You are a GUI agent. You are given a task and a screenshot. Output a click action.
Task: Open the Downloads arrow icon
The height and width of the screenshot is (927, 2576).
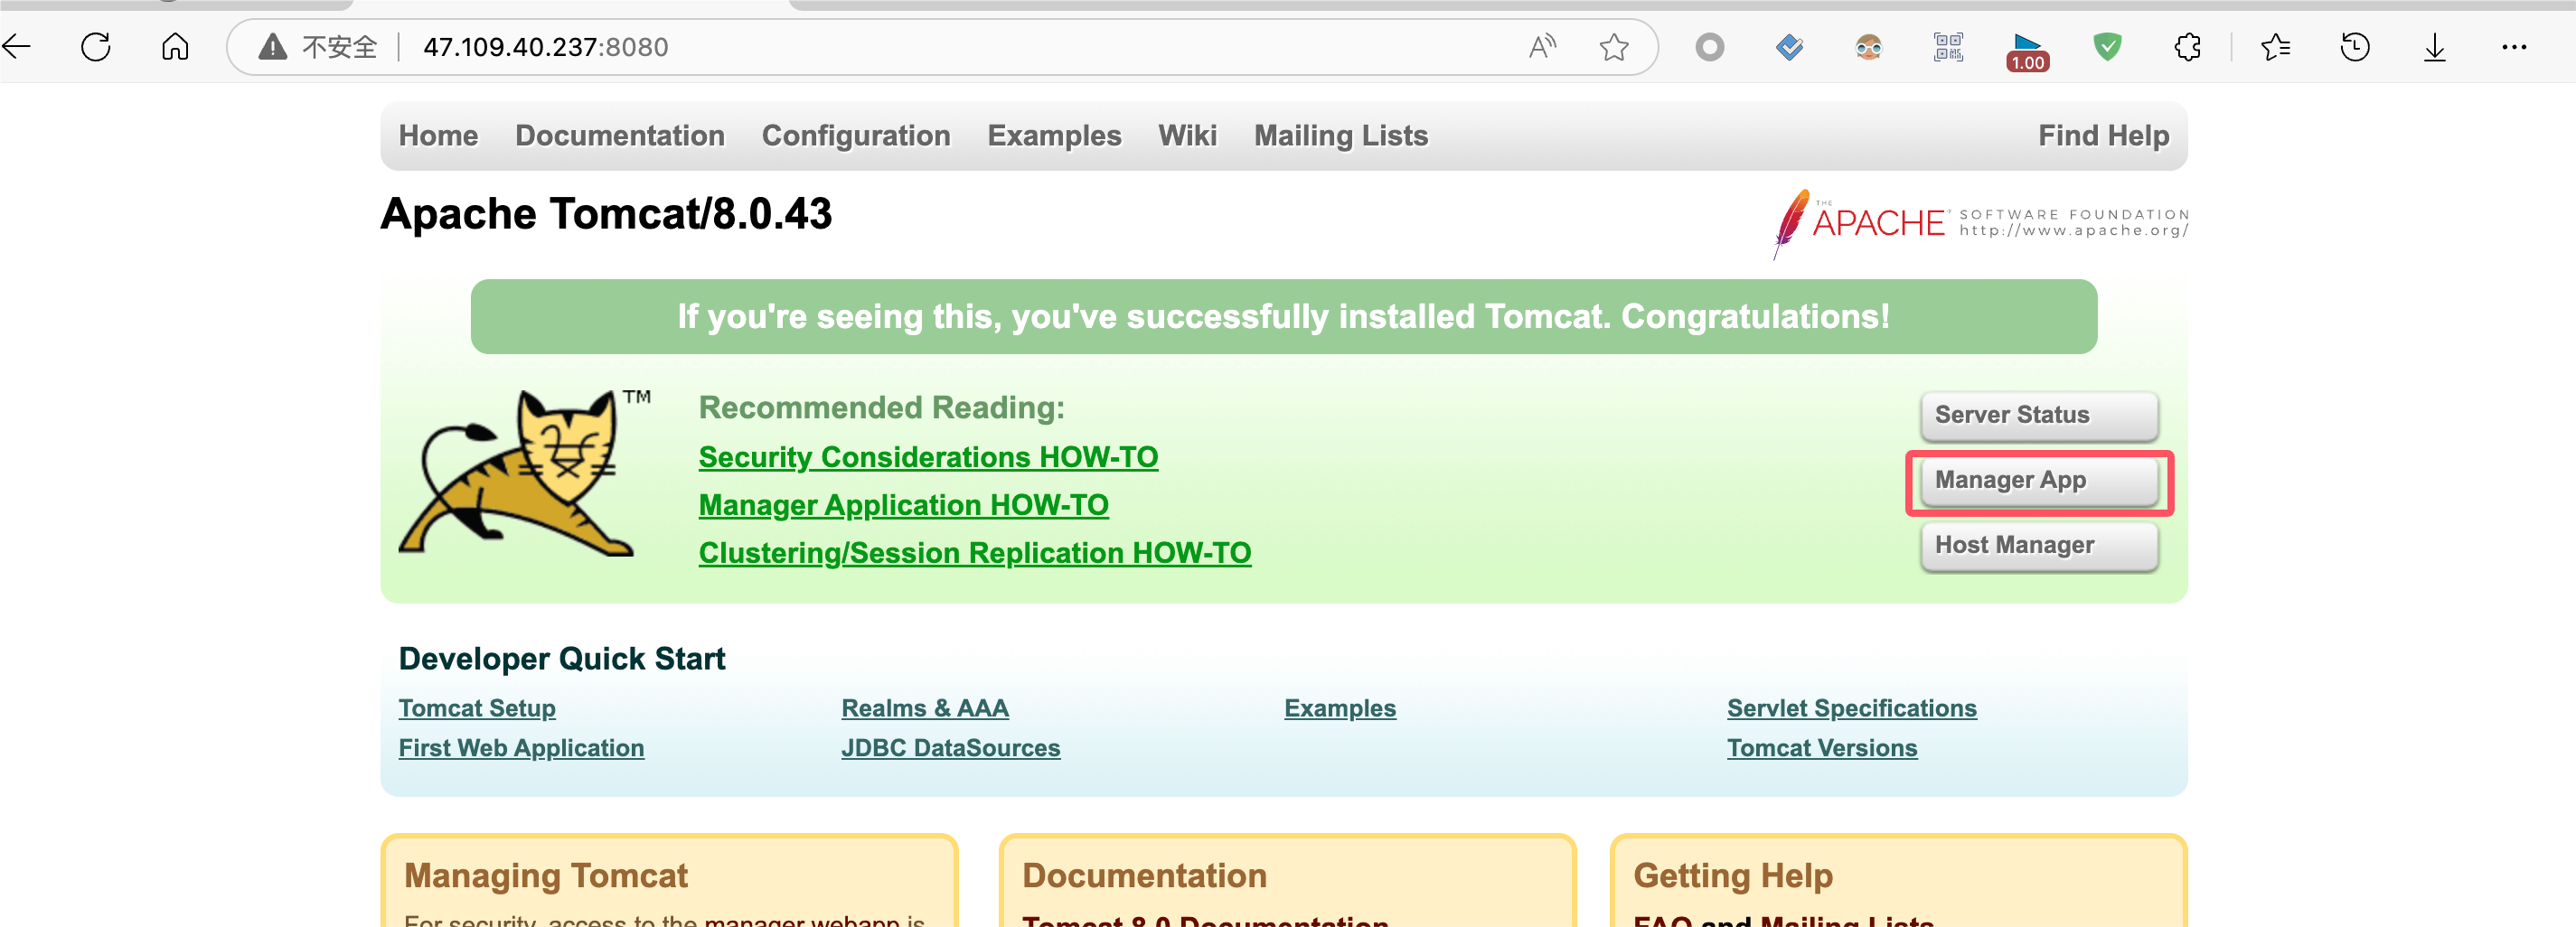(x=2434, y=47)
